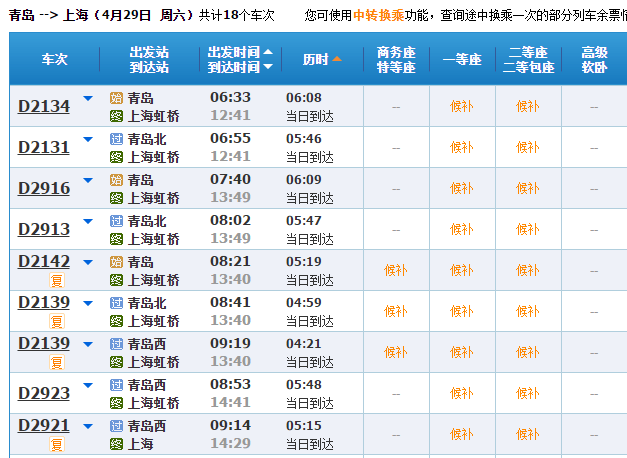Open train number D2131 link
Viewport: 627px width, 458px height.
coord(44,148)
